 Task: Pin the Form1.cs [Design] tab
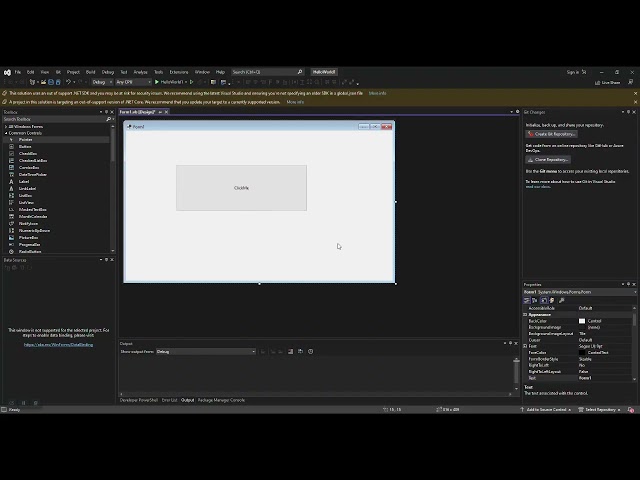point(160,112)
